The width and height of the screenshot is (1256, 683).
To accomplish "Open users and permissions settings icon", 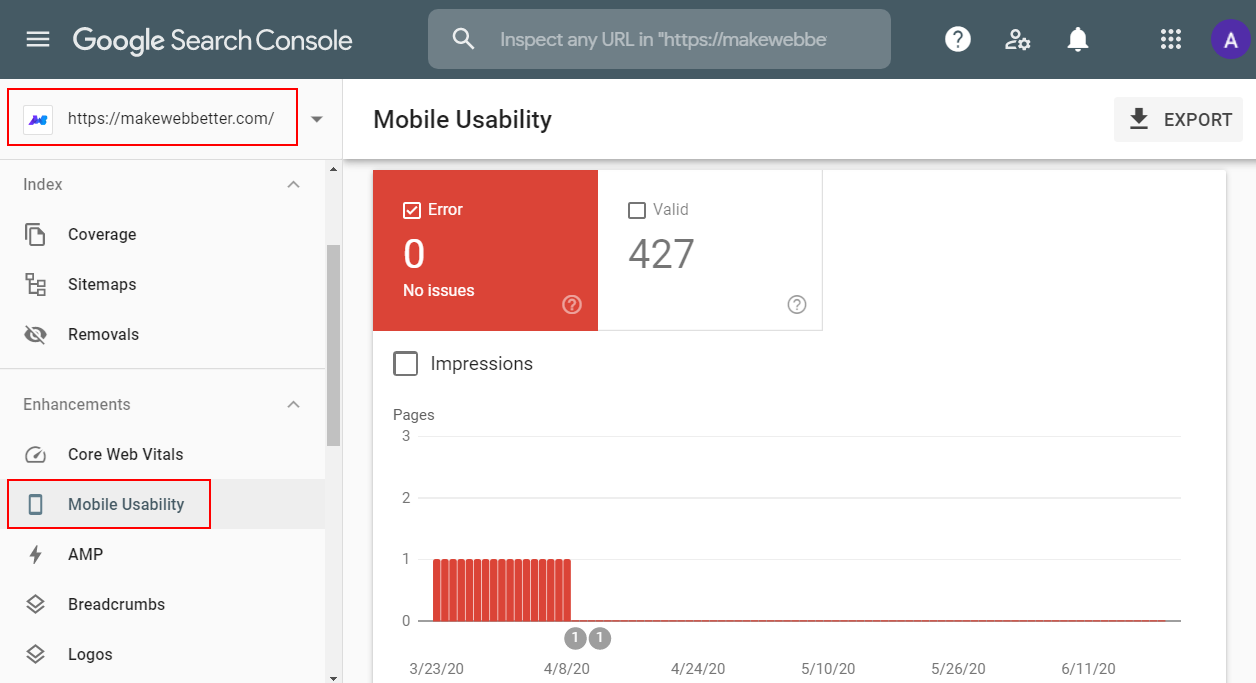I will (1018, 40).
